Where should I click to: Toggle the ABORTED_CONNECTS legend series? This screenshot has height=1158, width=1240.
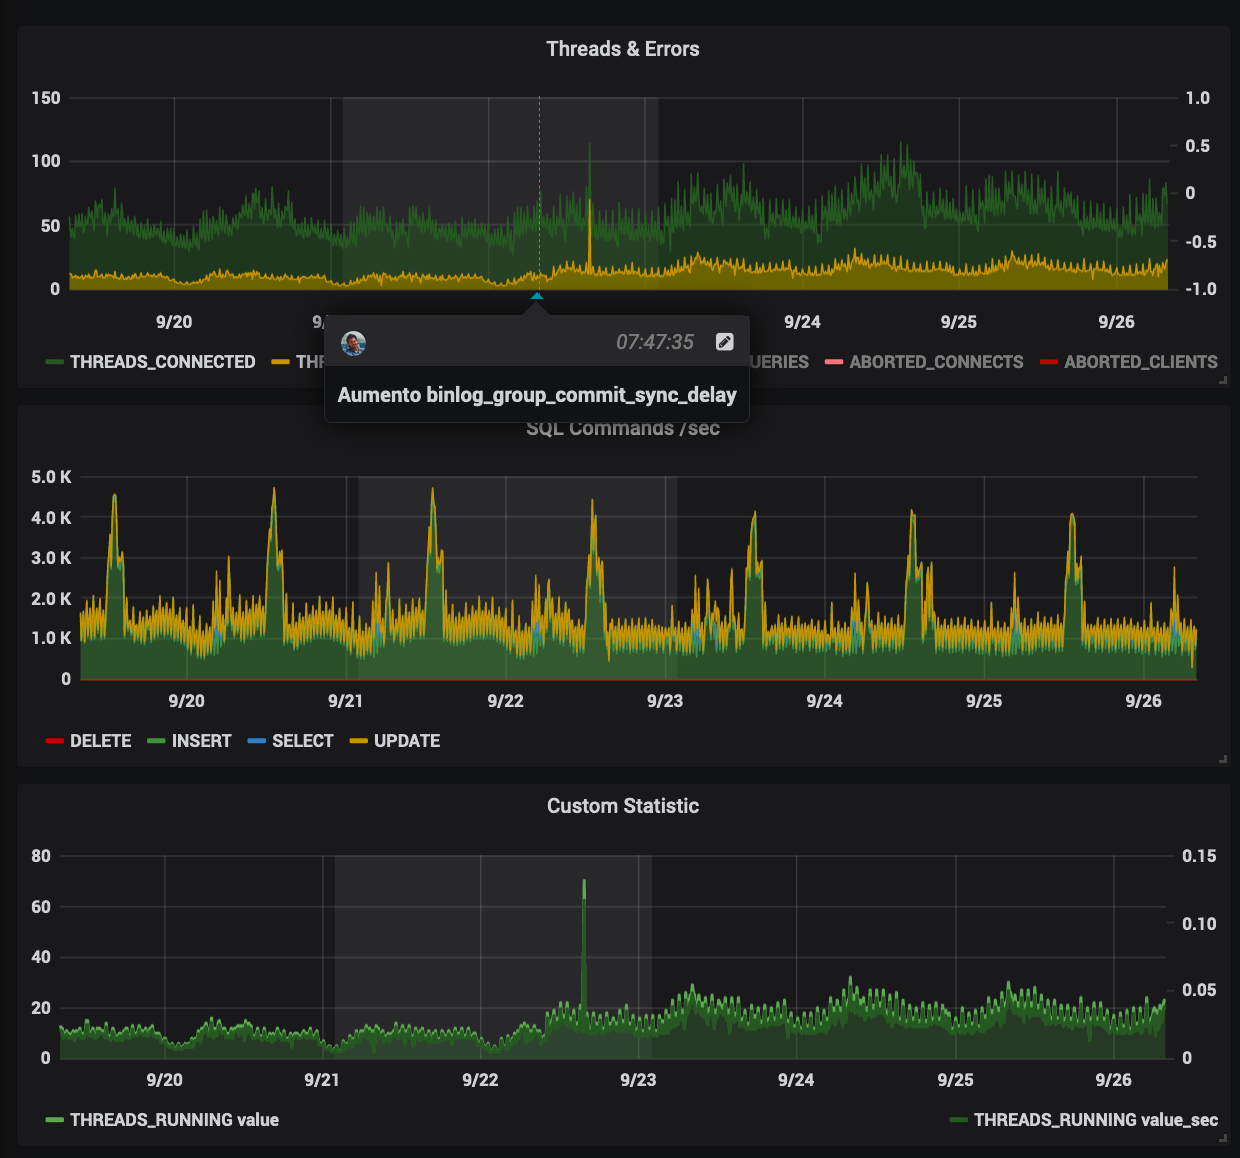click(x=936, y=362)
